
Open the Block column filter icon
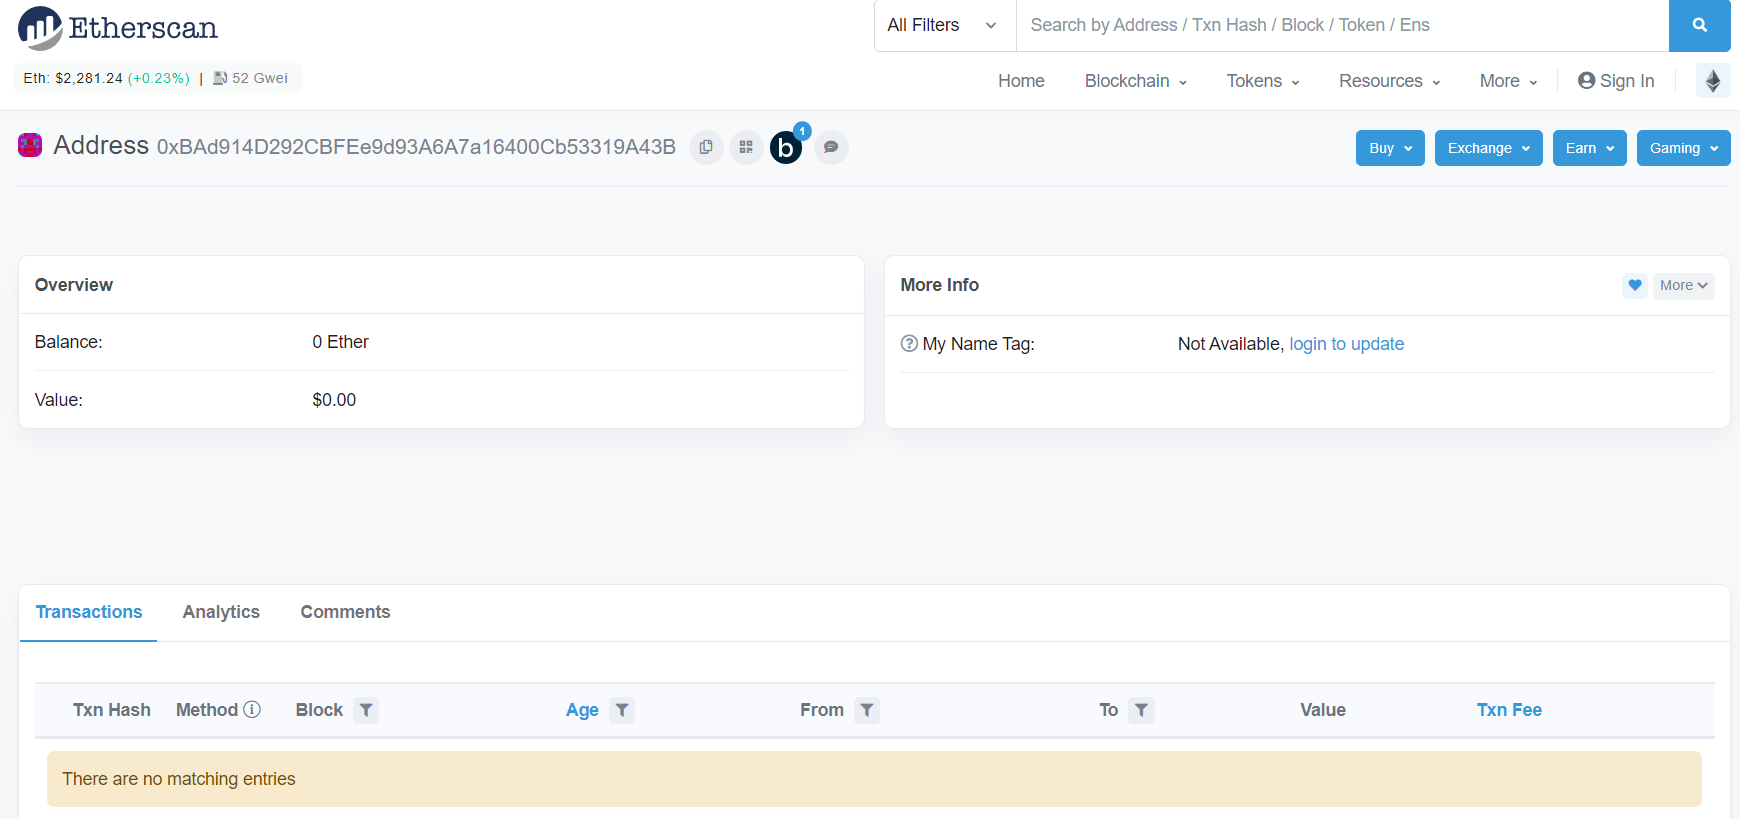366,710
